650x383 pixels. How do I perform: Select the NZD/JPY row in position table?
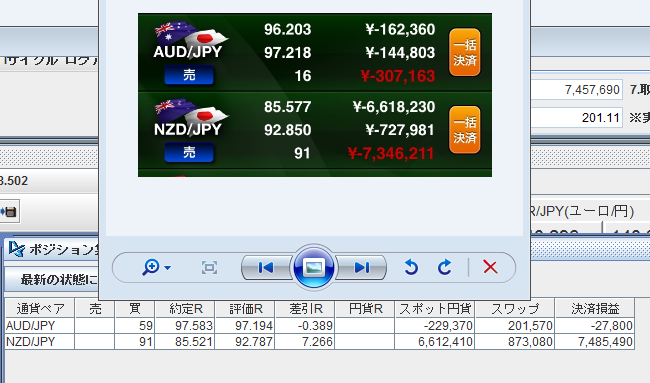tap(320, 342)
